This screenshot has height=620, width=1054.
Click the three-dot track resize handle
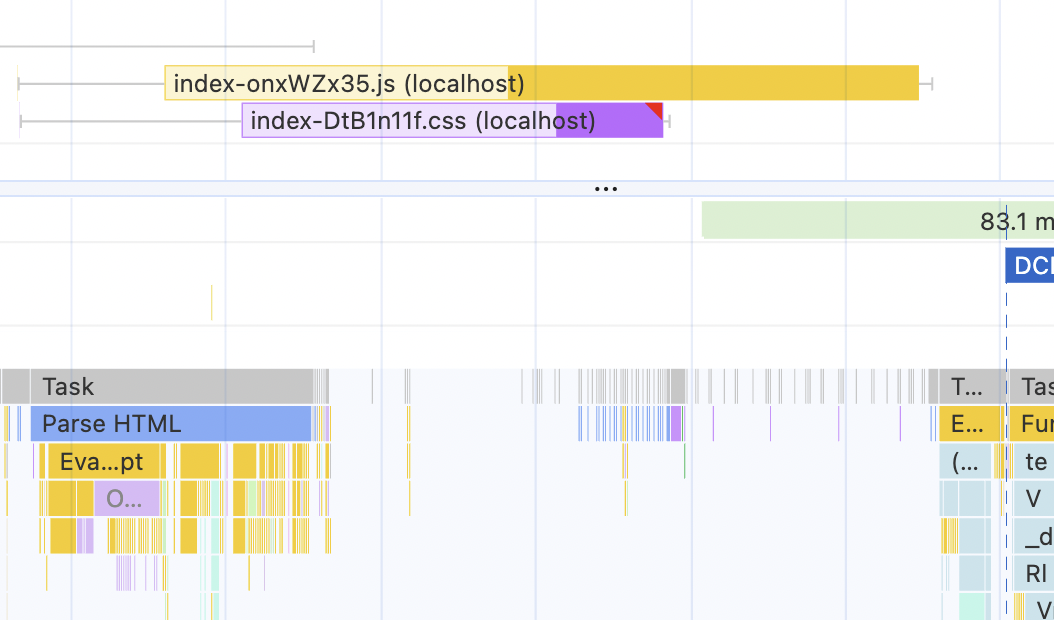point(606,188)
